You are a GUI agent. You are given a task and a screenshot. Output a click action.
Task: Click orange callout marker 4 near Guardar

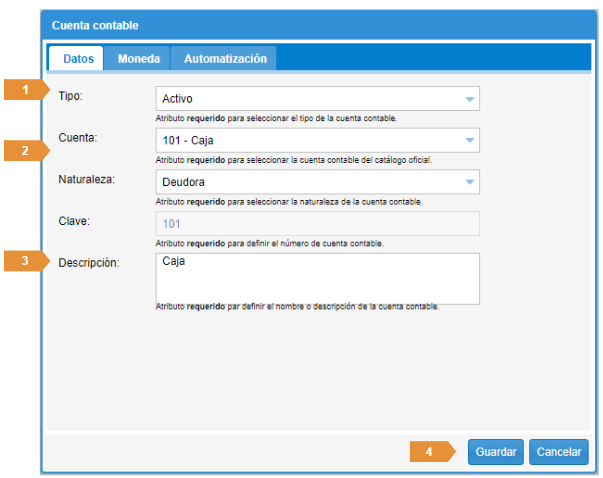(x=430, y=452)
